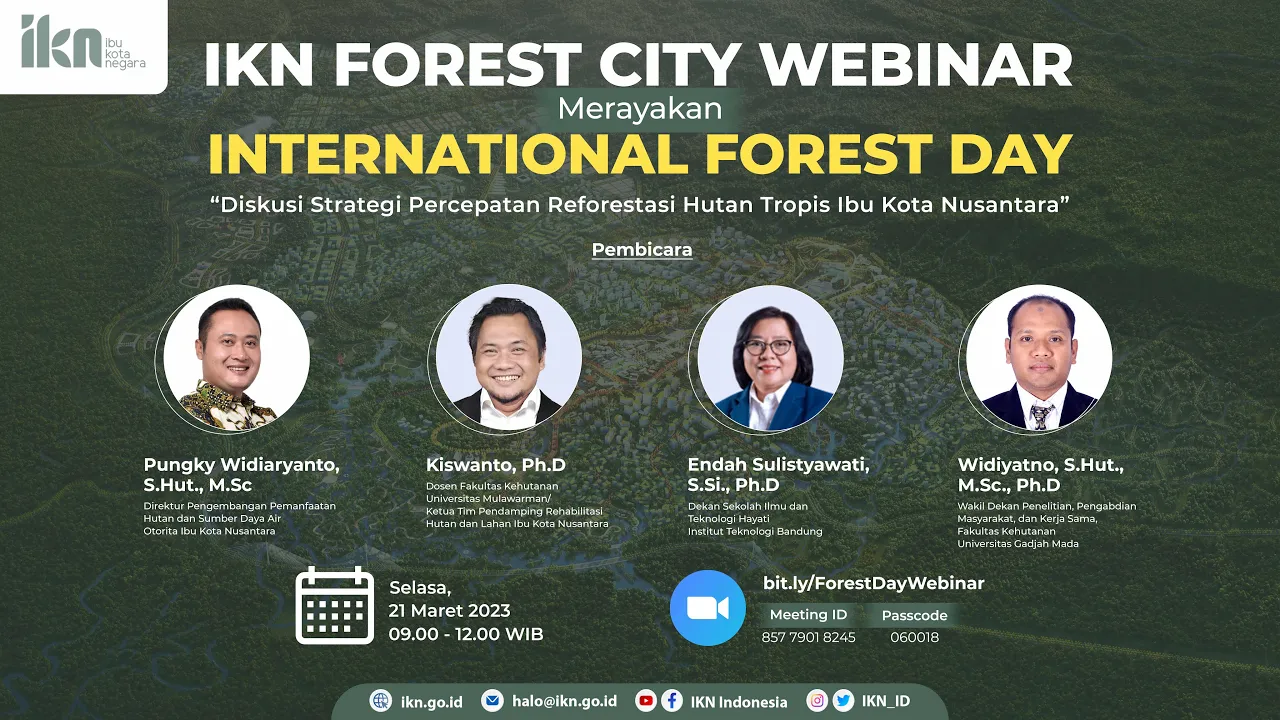Image resolution: width=1280 pixels, height=720 pixels.
Task: Click the blue Zoom camera icon
Action: coord(707,608)
